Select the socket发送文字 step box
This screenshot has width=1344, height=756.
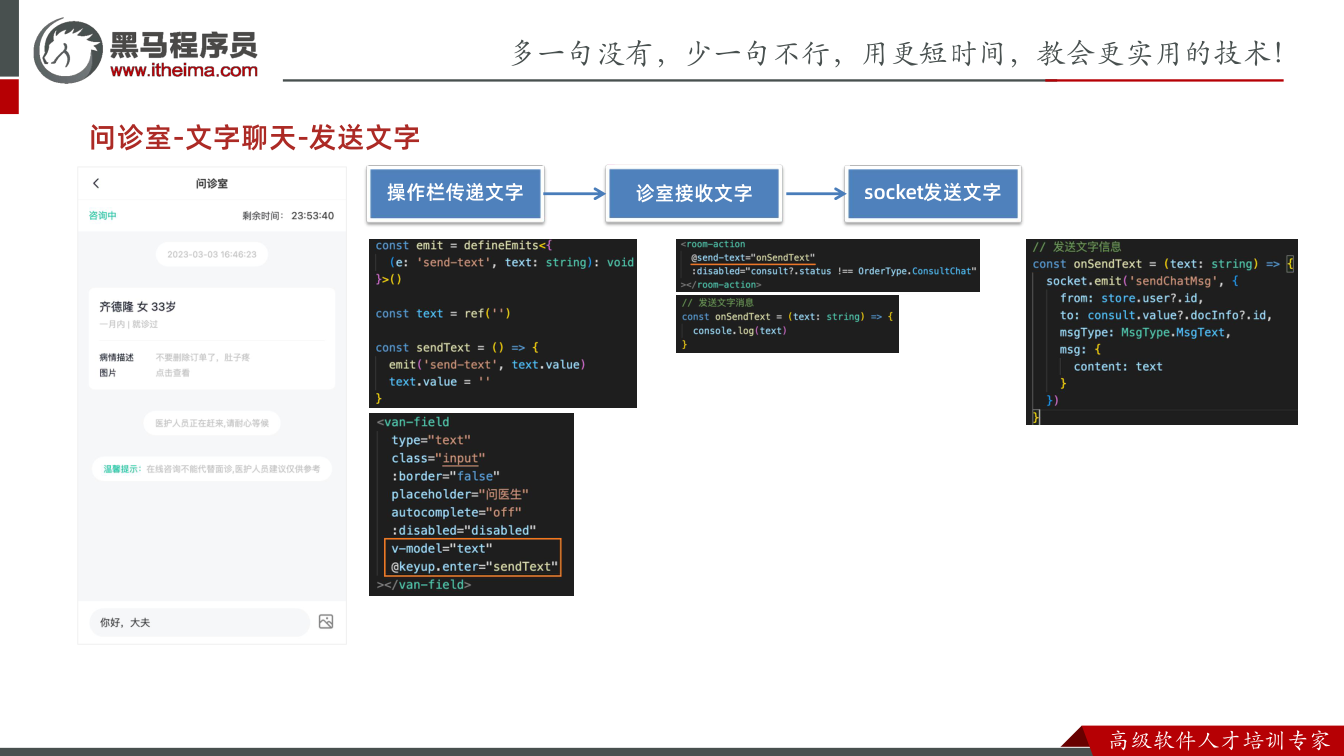tap(932, 193)
